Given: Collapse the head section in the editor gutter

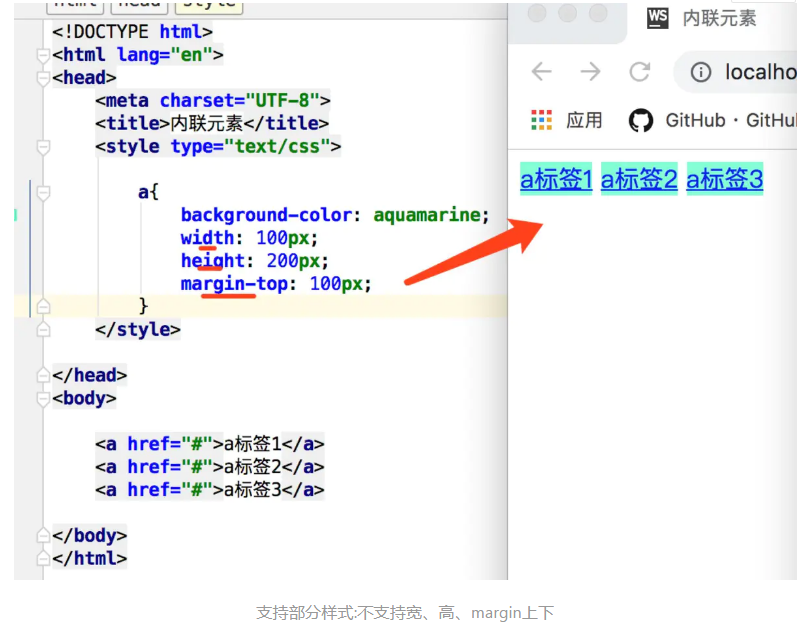Looking at the screenshot, I should click(42, 78).
